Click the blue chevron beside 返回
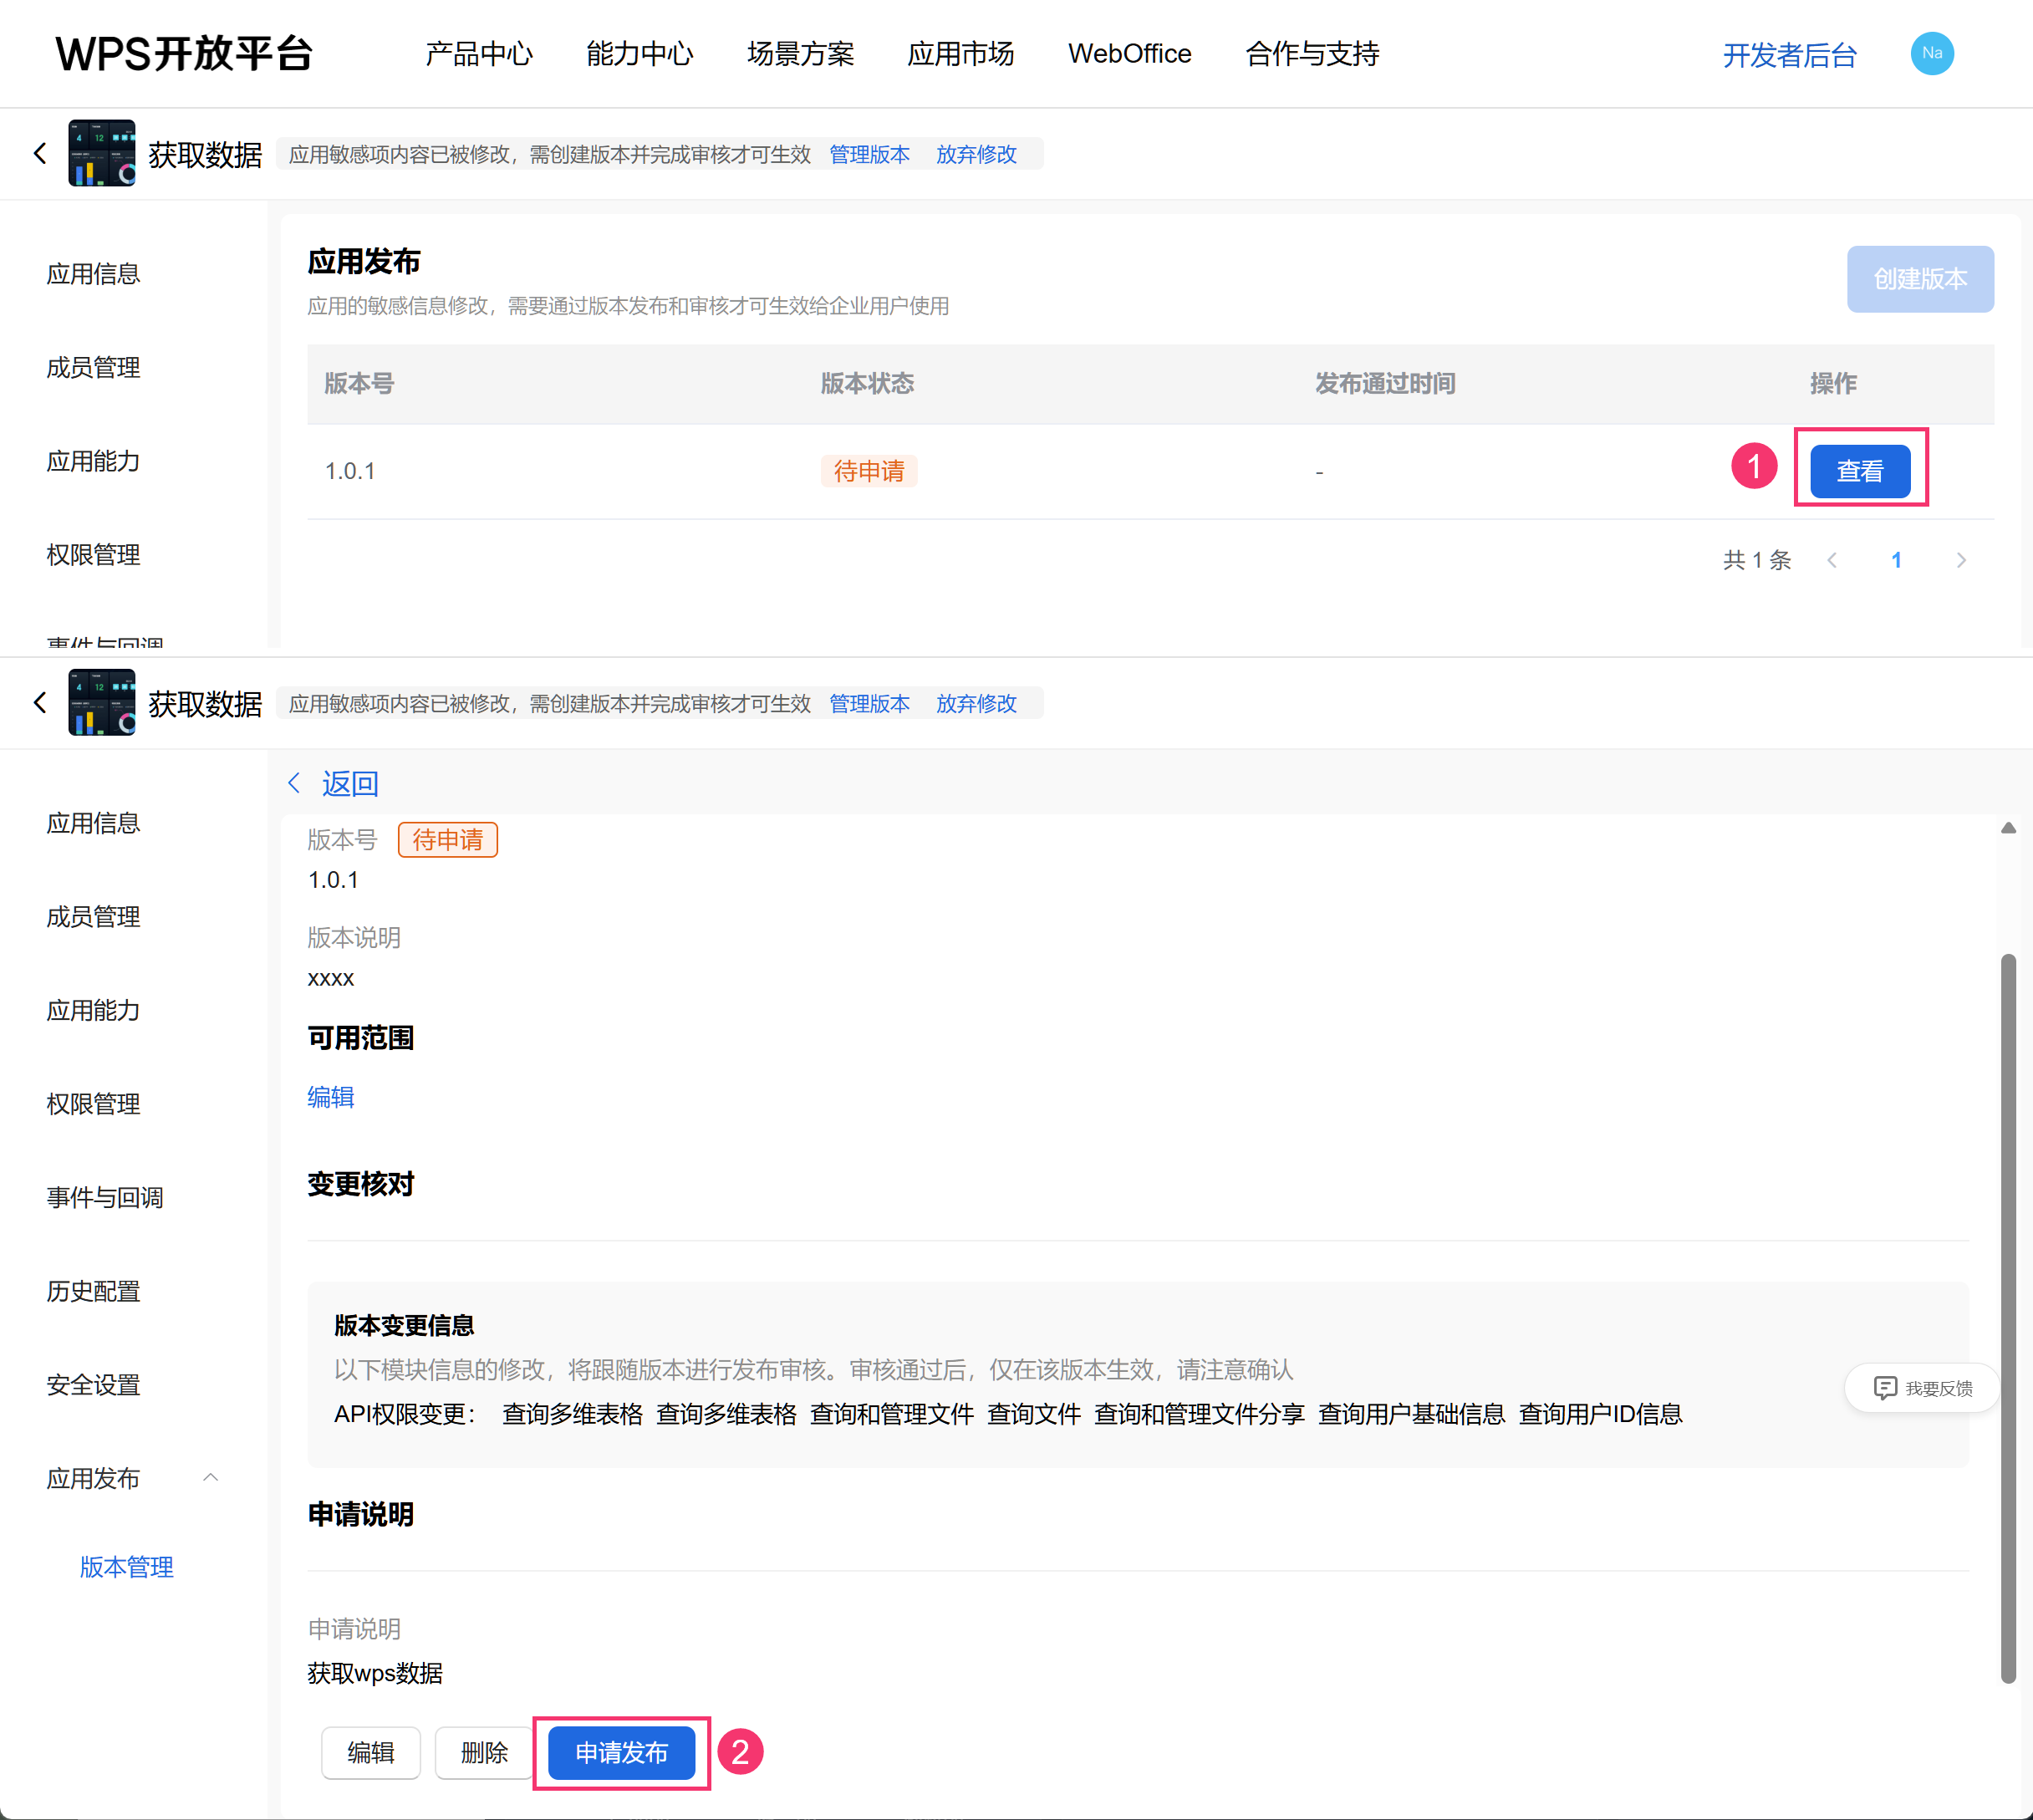 click(x=294, y=783)
